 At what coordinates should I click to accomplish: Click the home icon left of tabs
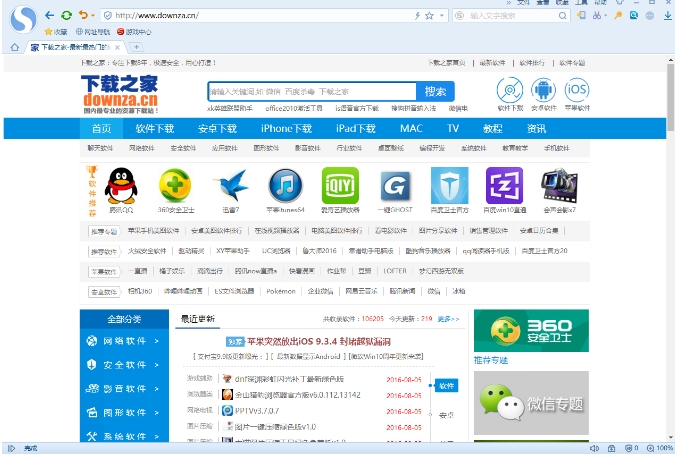tap(15, 47)
